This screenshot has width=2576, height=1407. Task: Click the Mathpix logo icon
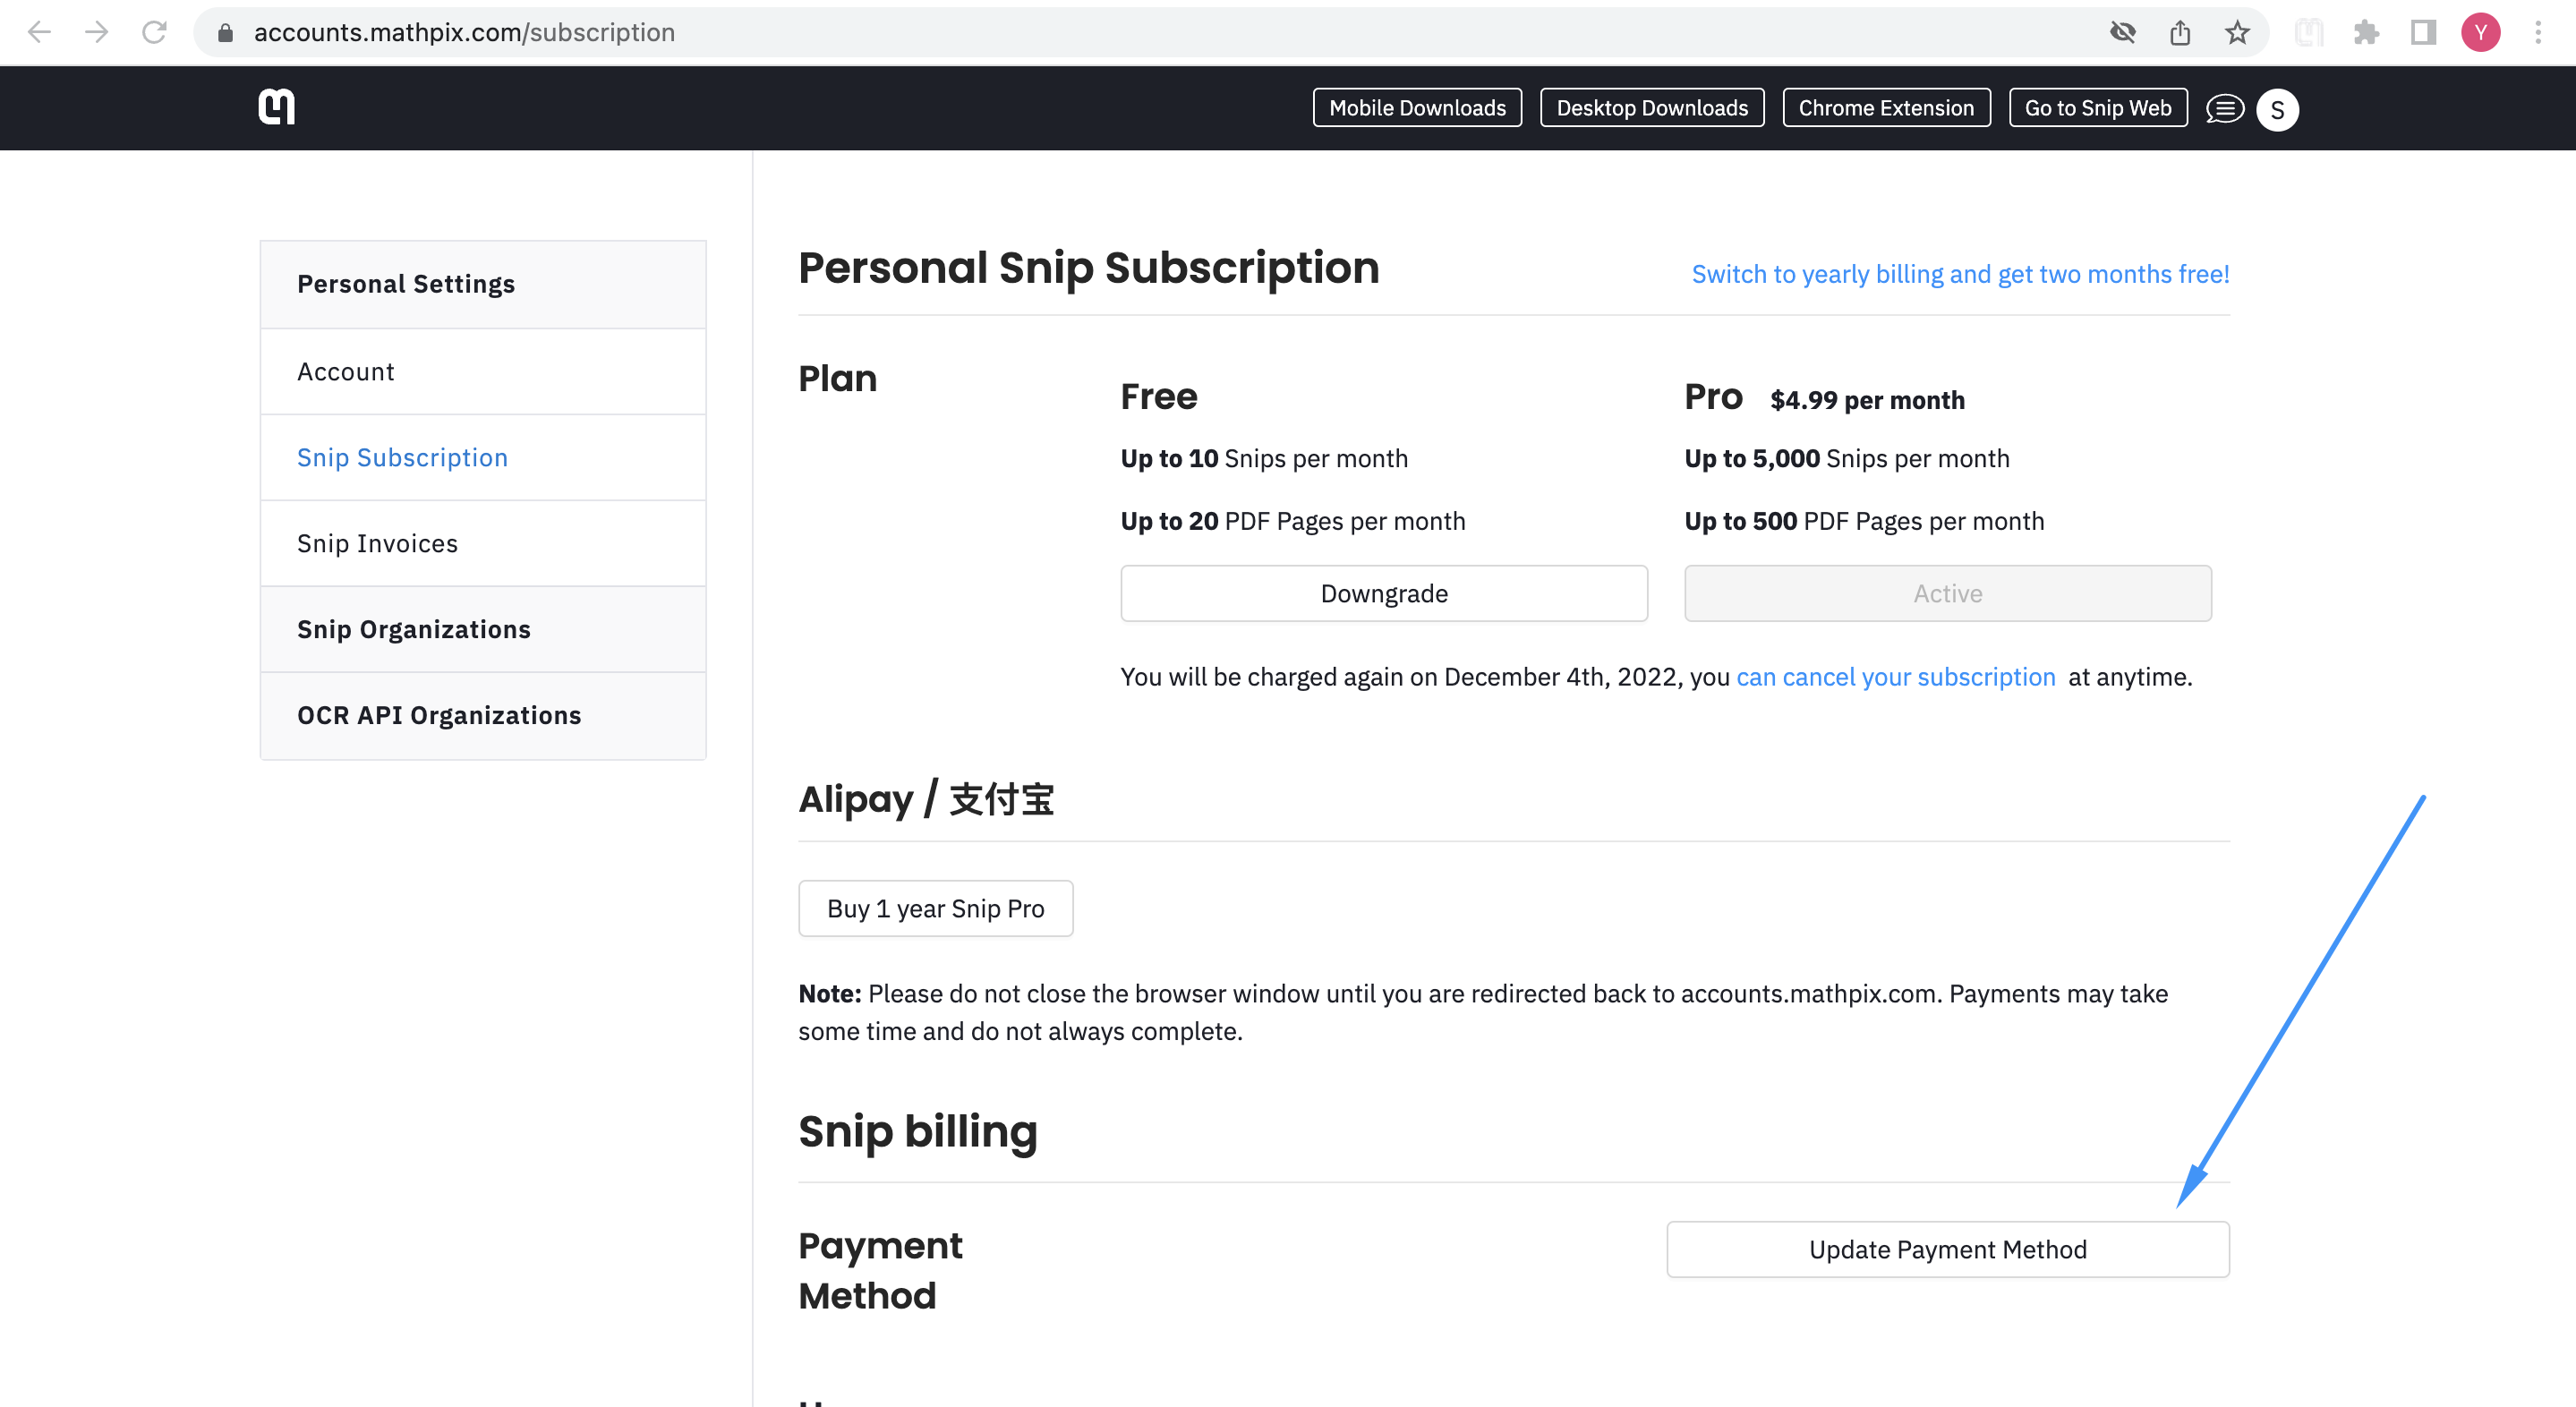point(276,107)
